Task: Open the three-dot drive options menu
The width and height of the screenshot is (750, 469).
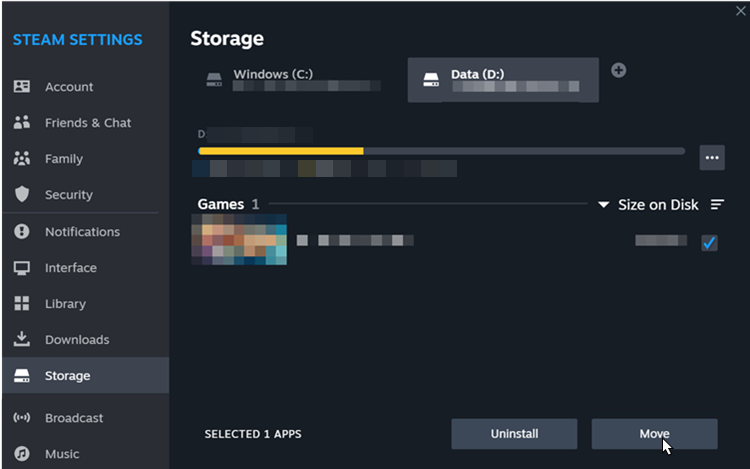Action: [712, 158]
